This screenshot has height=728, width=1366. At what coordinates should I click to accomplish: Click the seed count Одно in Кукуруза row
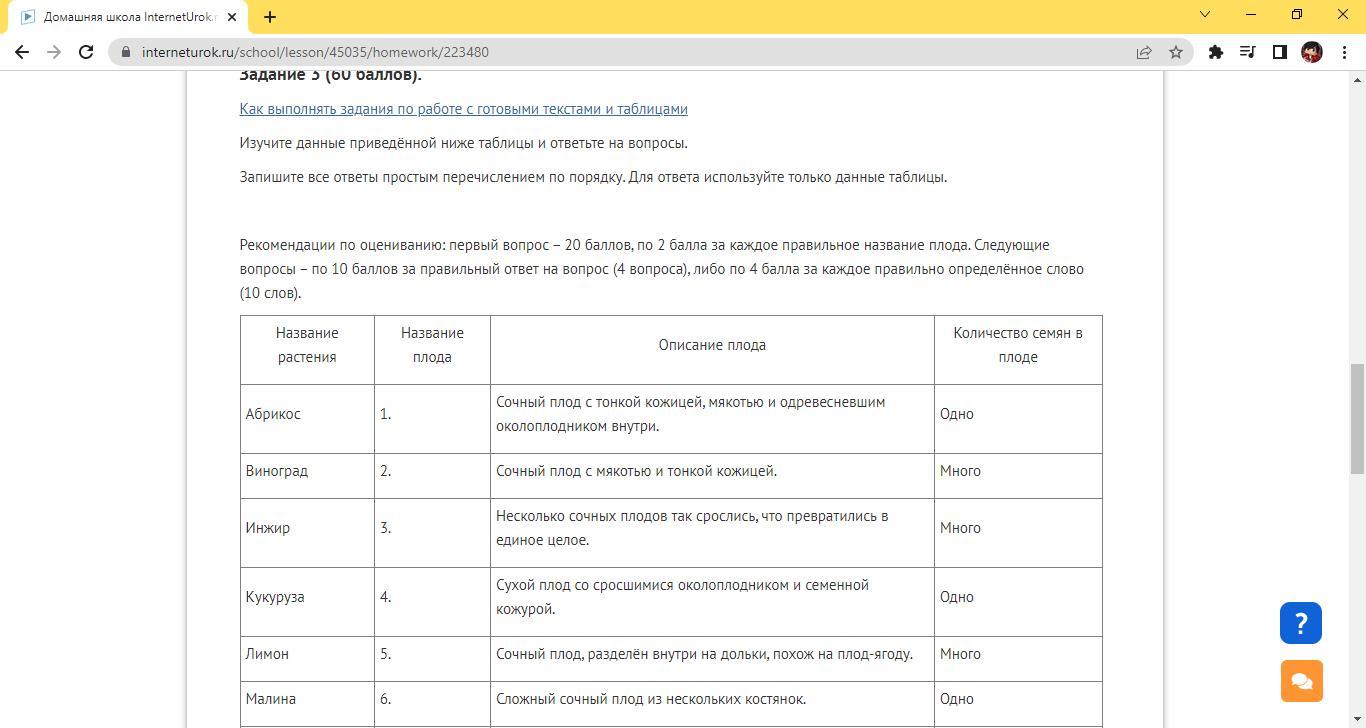pyautogui.click(x=957, y=597)
